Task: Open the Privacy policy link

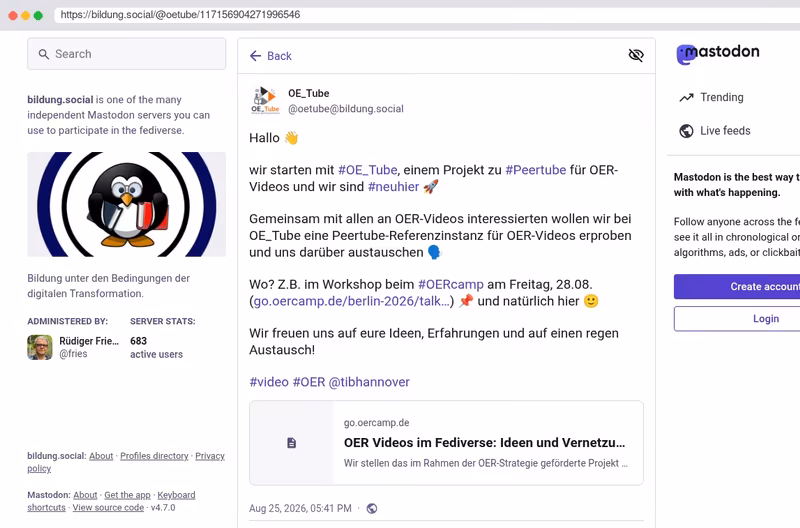Action: 210,456
